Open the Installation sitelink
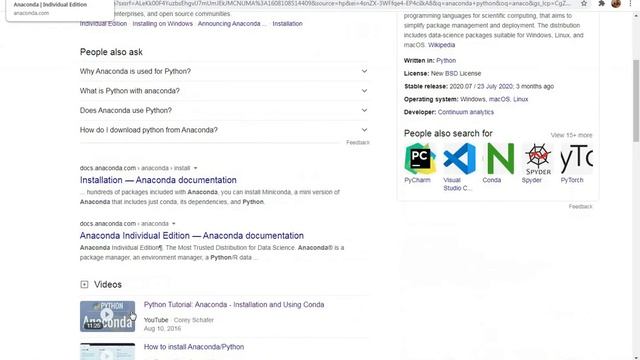 click(287, 24)
